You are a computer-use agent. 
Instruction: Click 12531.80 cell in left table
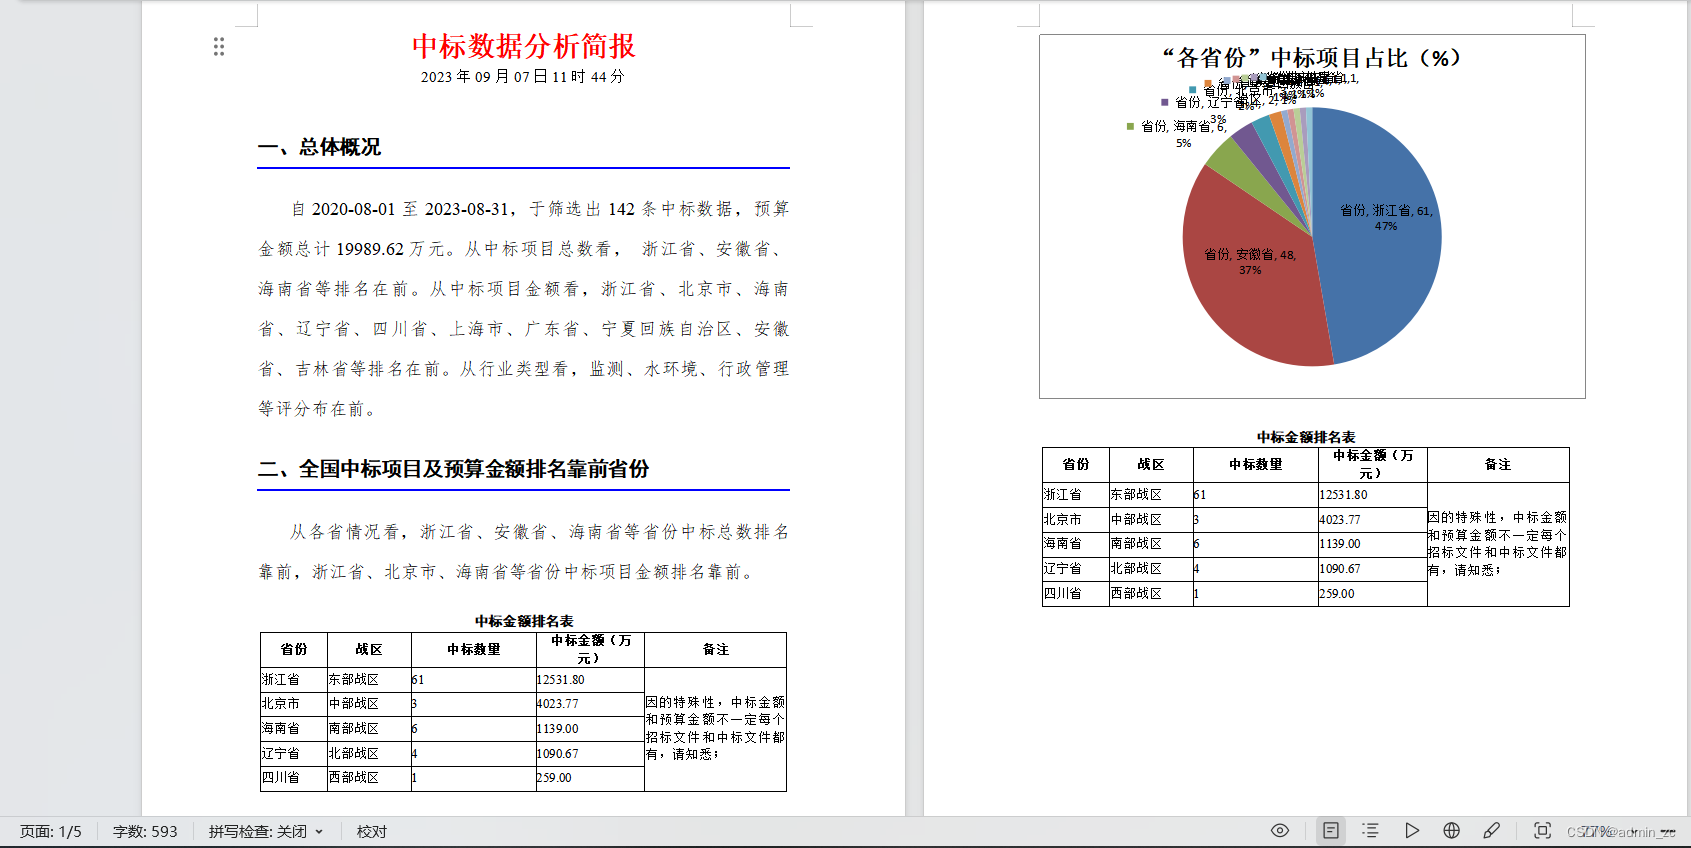(x=590, y=680)
